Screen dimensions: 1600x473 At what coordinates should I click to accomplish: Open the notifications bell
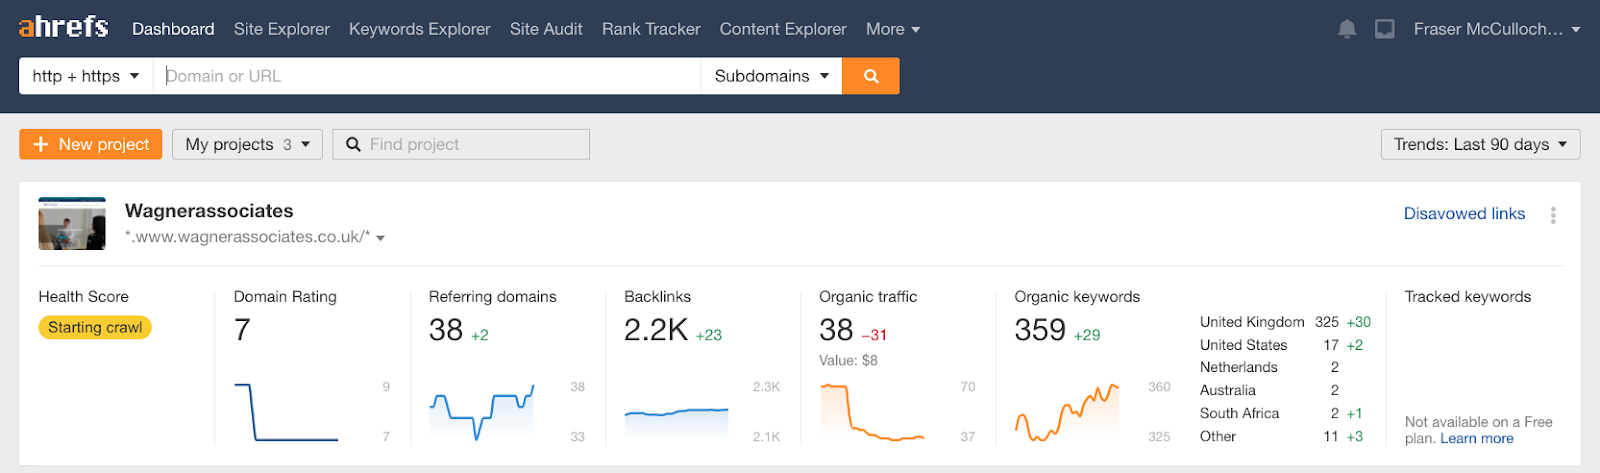coord(1347,29)
